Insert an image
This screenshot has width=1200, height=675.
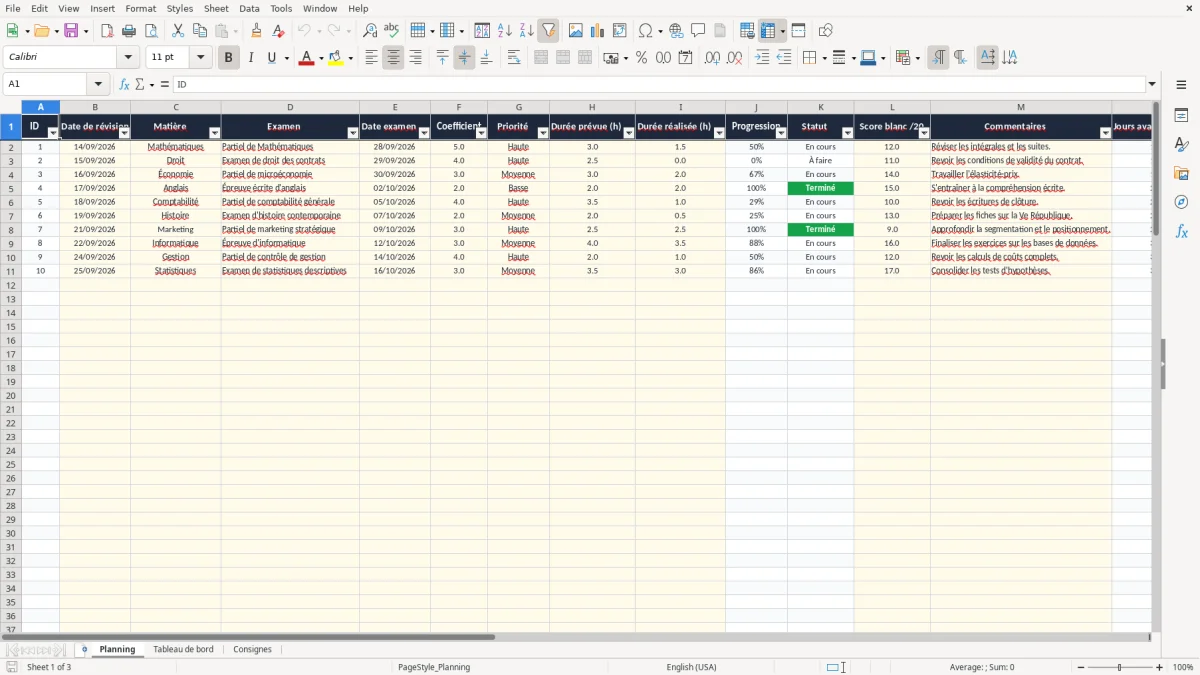point(576,31)
